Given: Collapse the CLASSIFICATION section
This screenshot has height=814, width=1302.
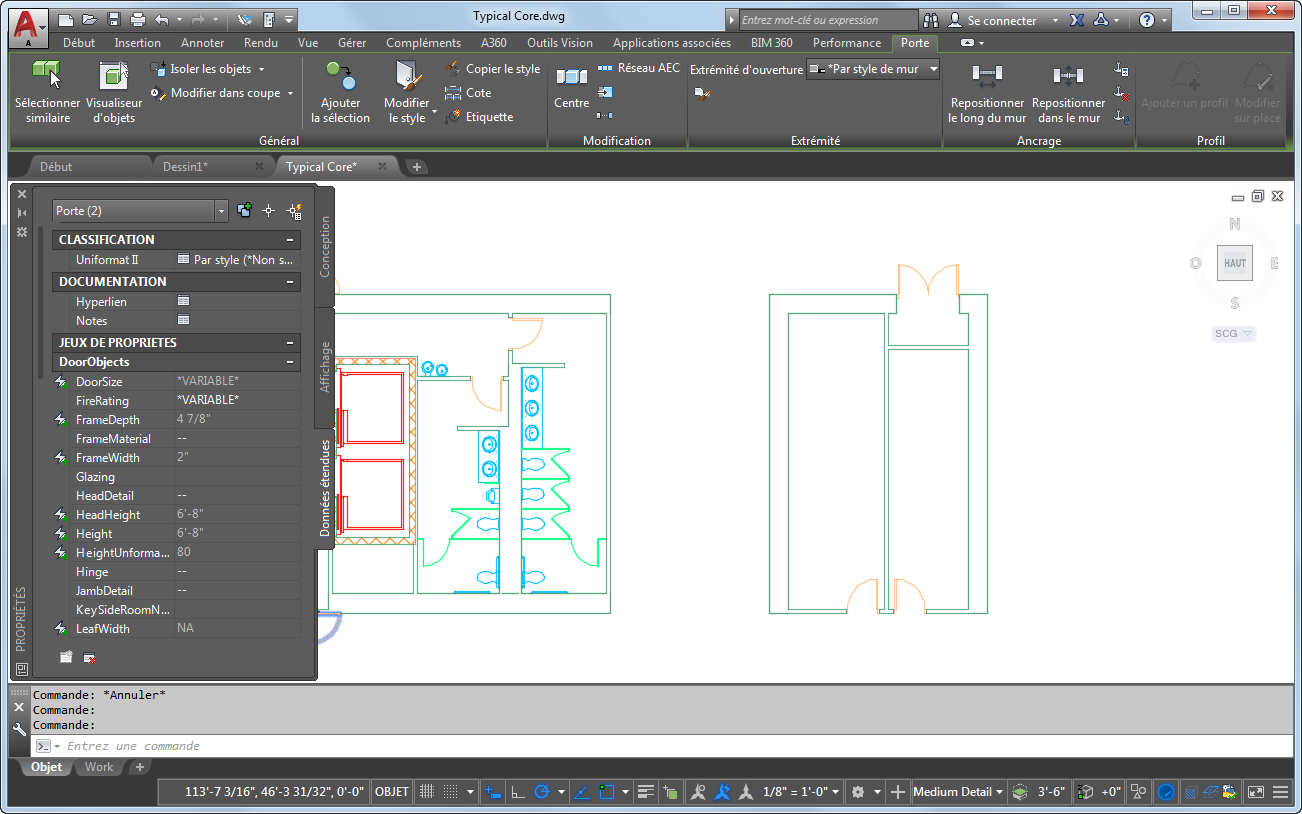Looking at the screenshot, I should click(290, 240).
